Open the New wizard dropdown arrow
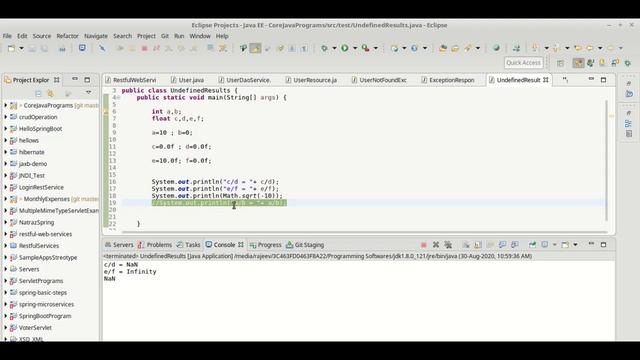640x360 pixels. click(21, 48)
